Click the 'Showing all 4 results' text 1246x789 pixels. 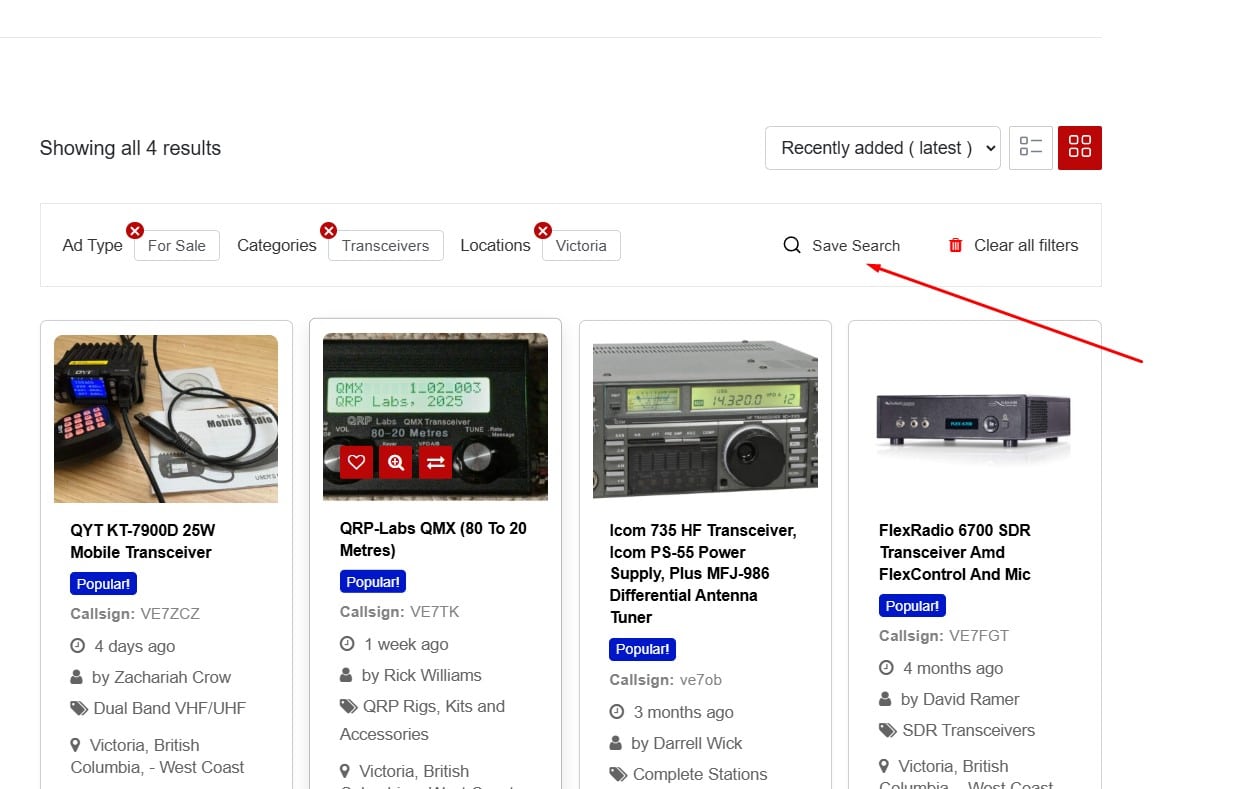click(130, 148)
